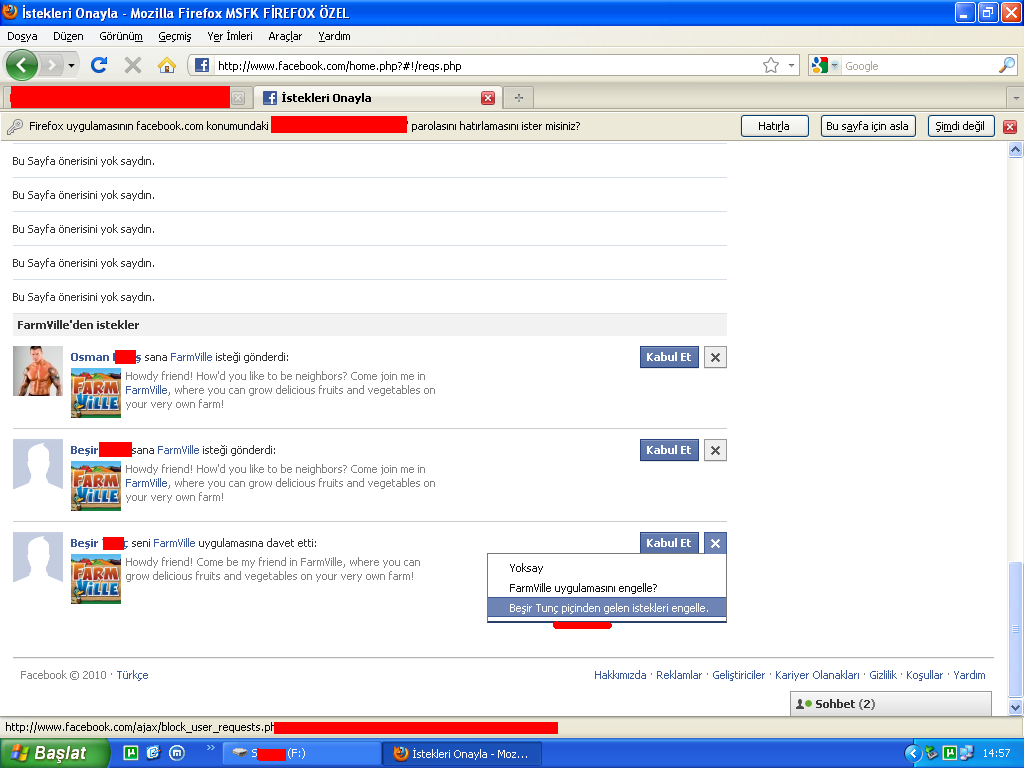This screenshot has height=768, width=1024.
Task: Accept Beşir's davet etti invitation Kabul Et
Action: coord(669,543)
